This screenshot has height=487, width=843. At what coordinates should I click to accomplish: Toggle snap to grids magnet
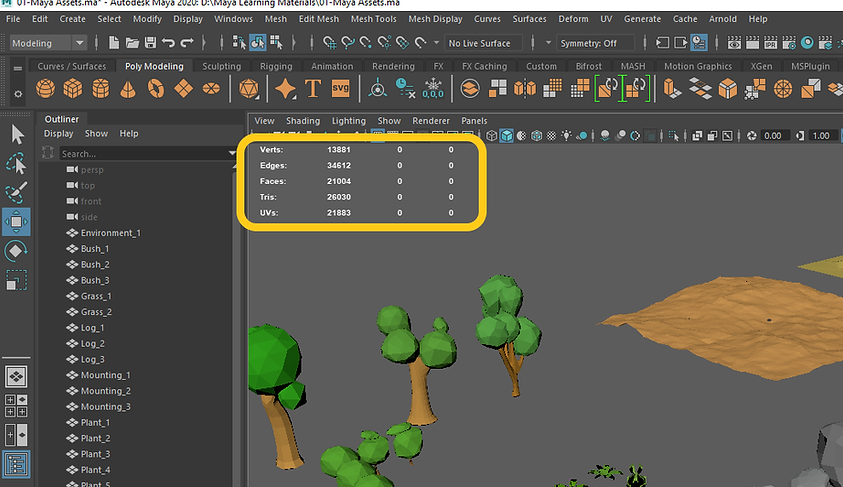coord(329,42)
